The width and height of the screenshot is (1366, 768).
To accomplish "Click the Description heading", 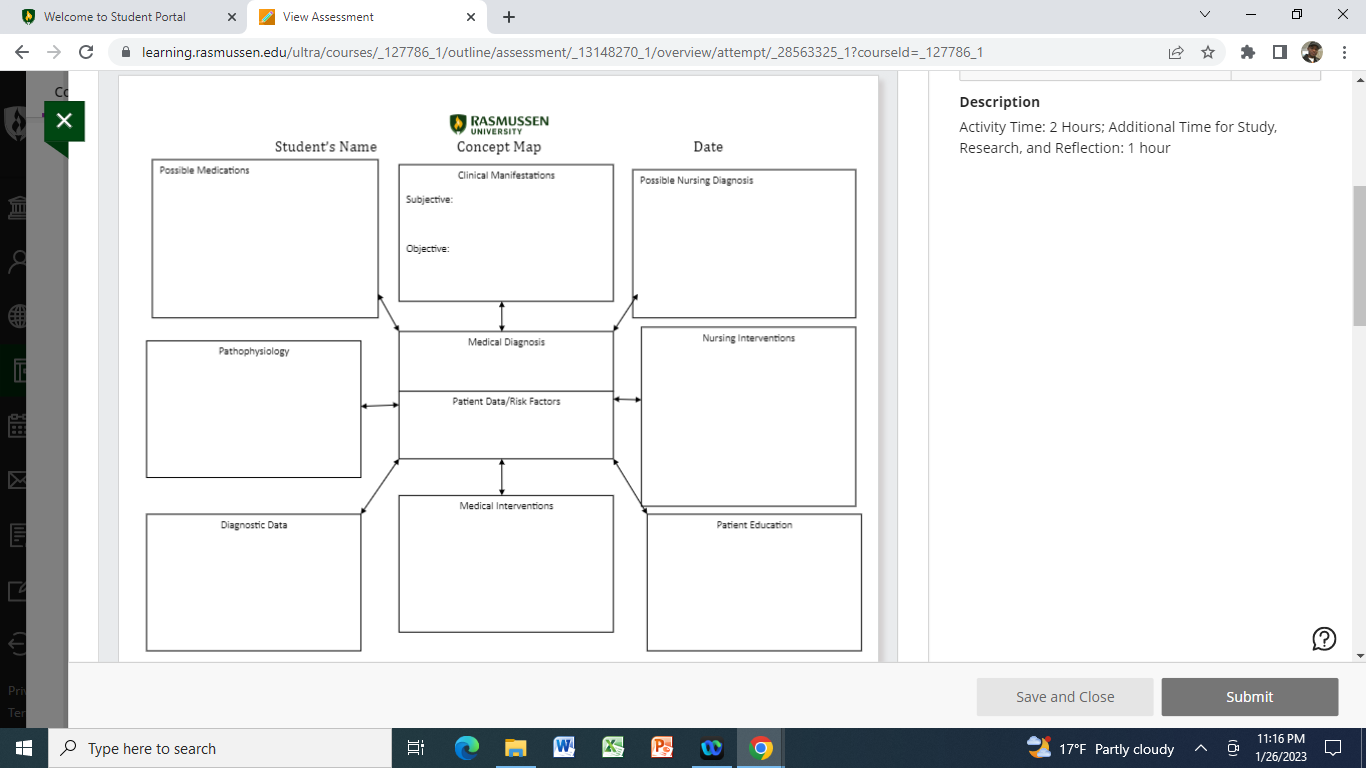I will [x=999, y=102].
